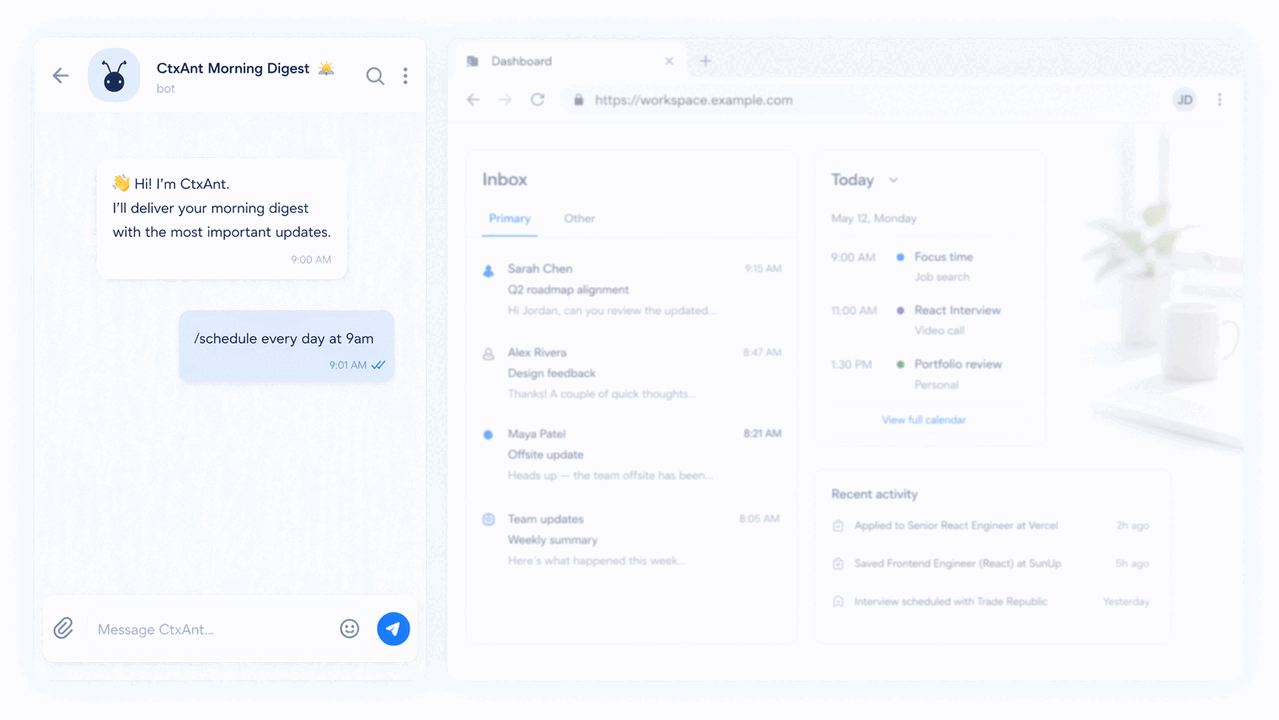The height and width of the screenshot is (720, 1279).
Task: Open the Team updates Weekly summary email
Action: click(x=631, y=540)
